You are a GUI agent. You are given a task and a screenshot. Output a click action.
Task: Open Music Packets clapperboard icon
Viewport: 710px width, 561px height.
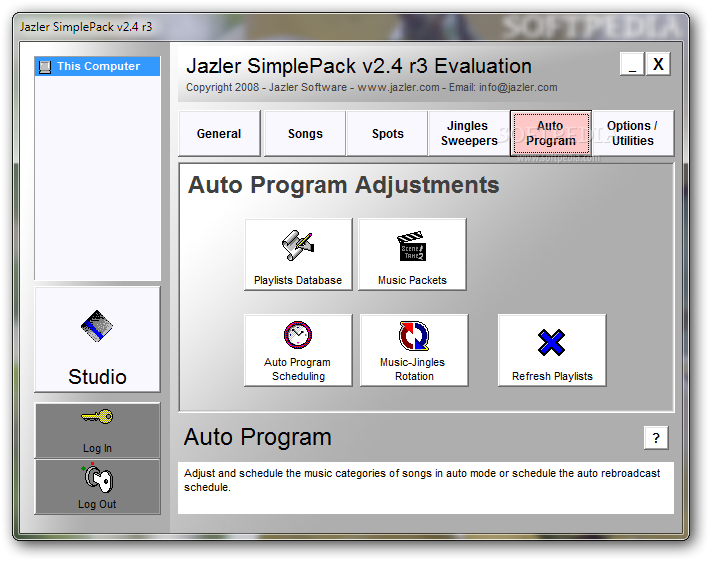(x=412, y=246)
